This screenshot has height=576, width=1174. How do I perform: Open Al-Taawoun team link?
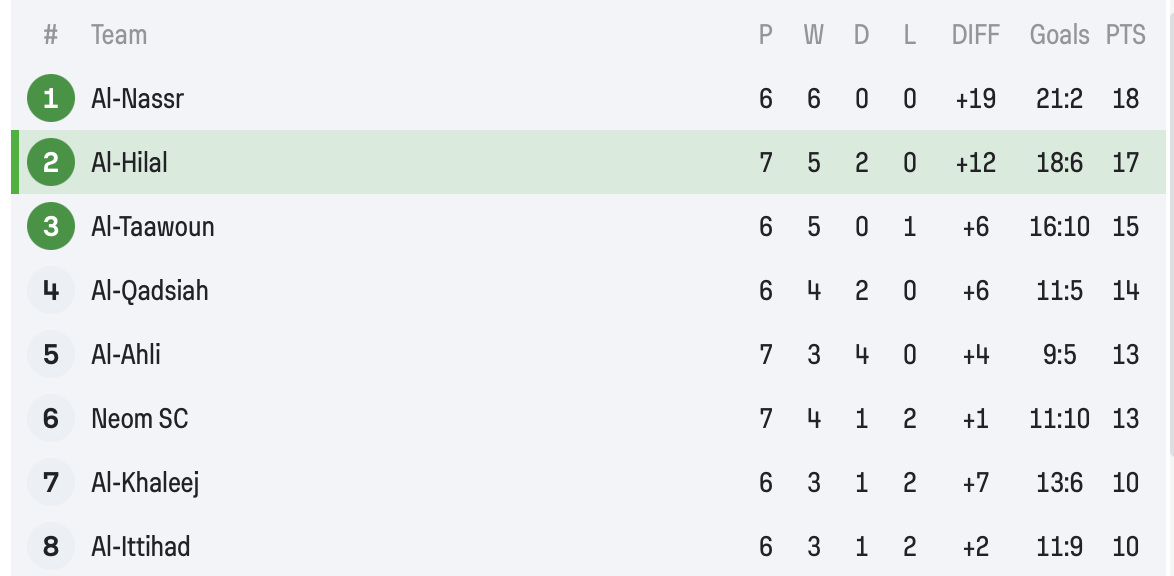(x=152, y=227)
